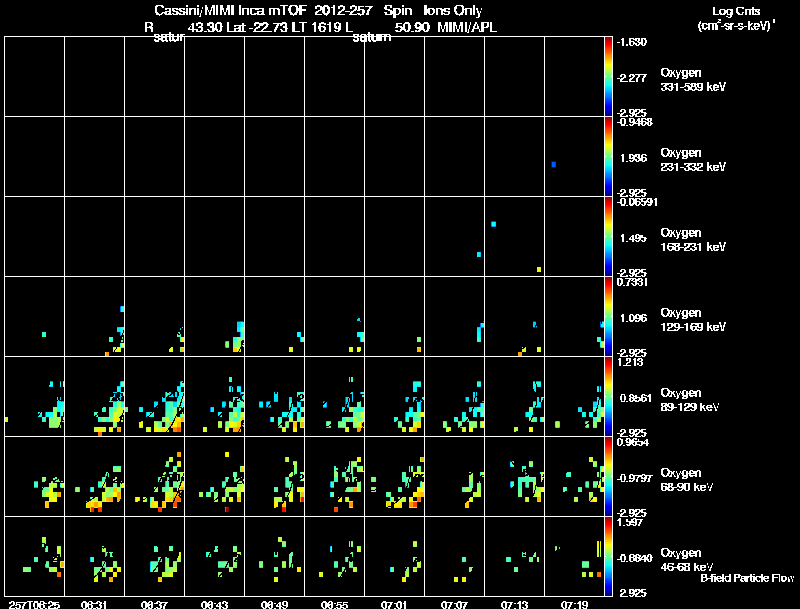Click the 'Oxygen 231-332 keV' row label
Viewport: 800px width, 609px height.
[x=693, y=160]
